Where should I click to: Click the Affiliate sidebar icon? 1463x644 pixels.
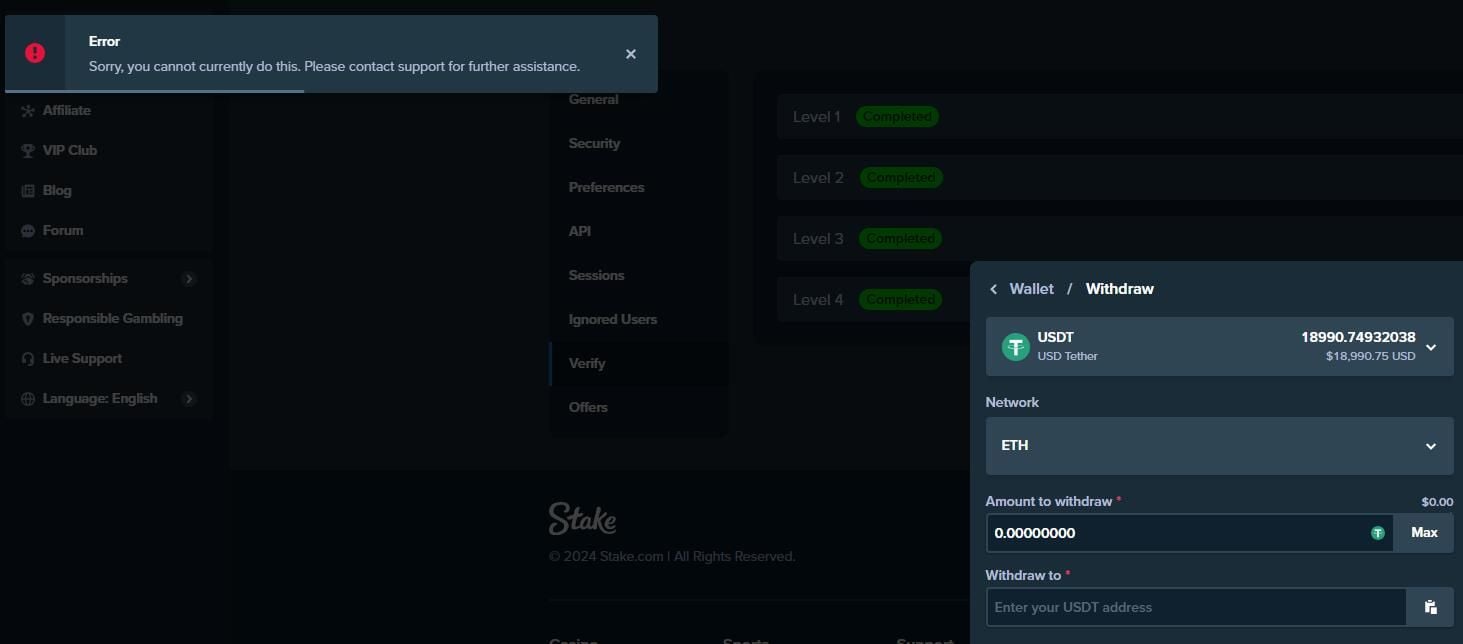point(28,110)
